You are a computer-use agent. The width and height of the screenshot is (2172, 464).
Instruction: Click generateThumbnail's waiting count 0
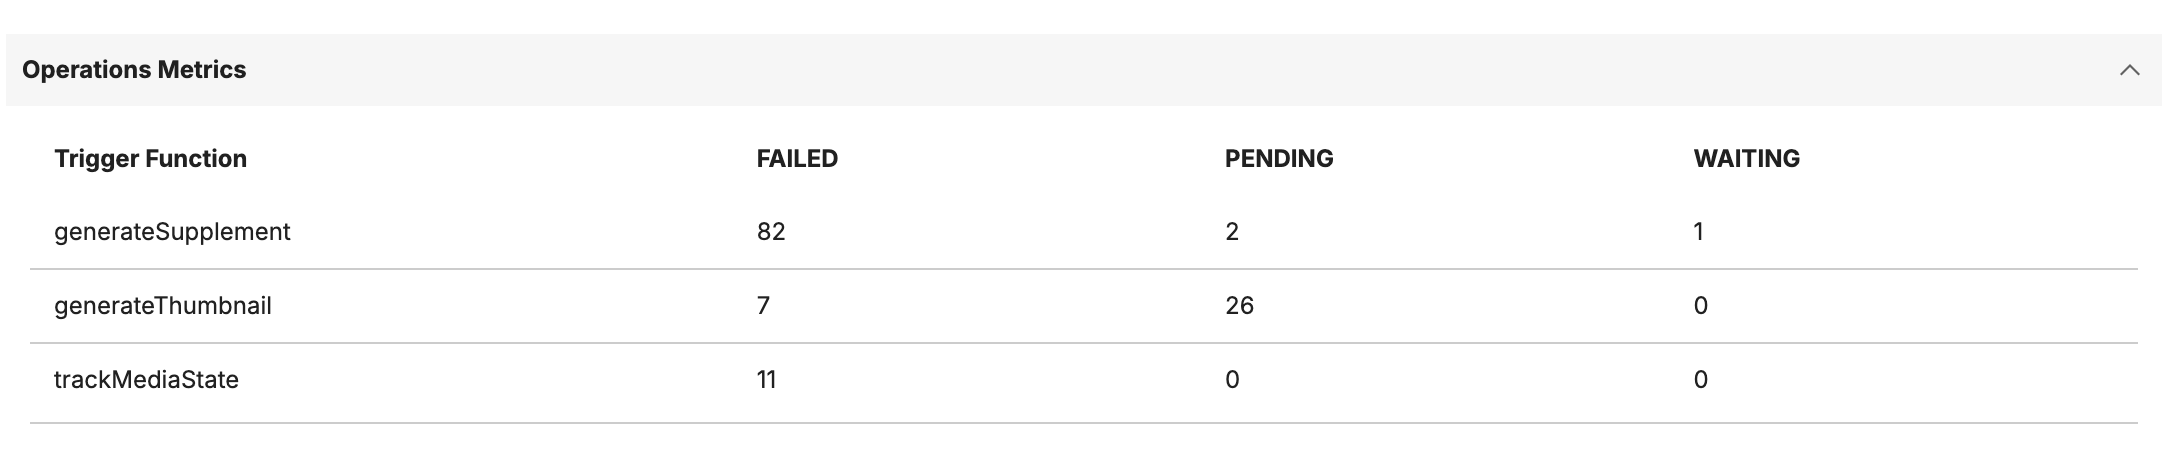coord(1700,306)
